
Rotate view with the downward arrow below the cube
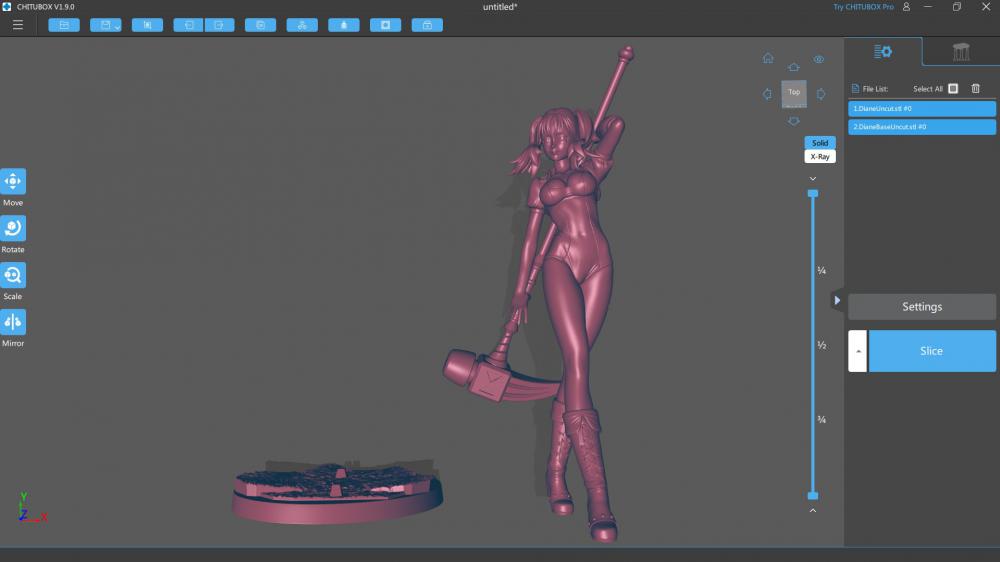[793, 121]
